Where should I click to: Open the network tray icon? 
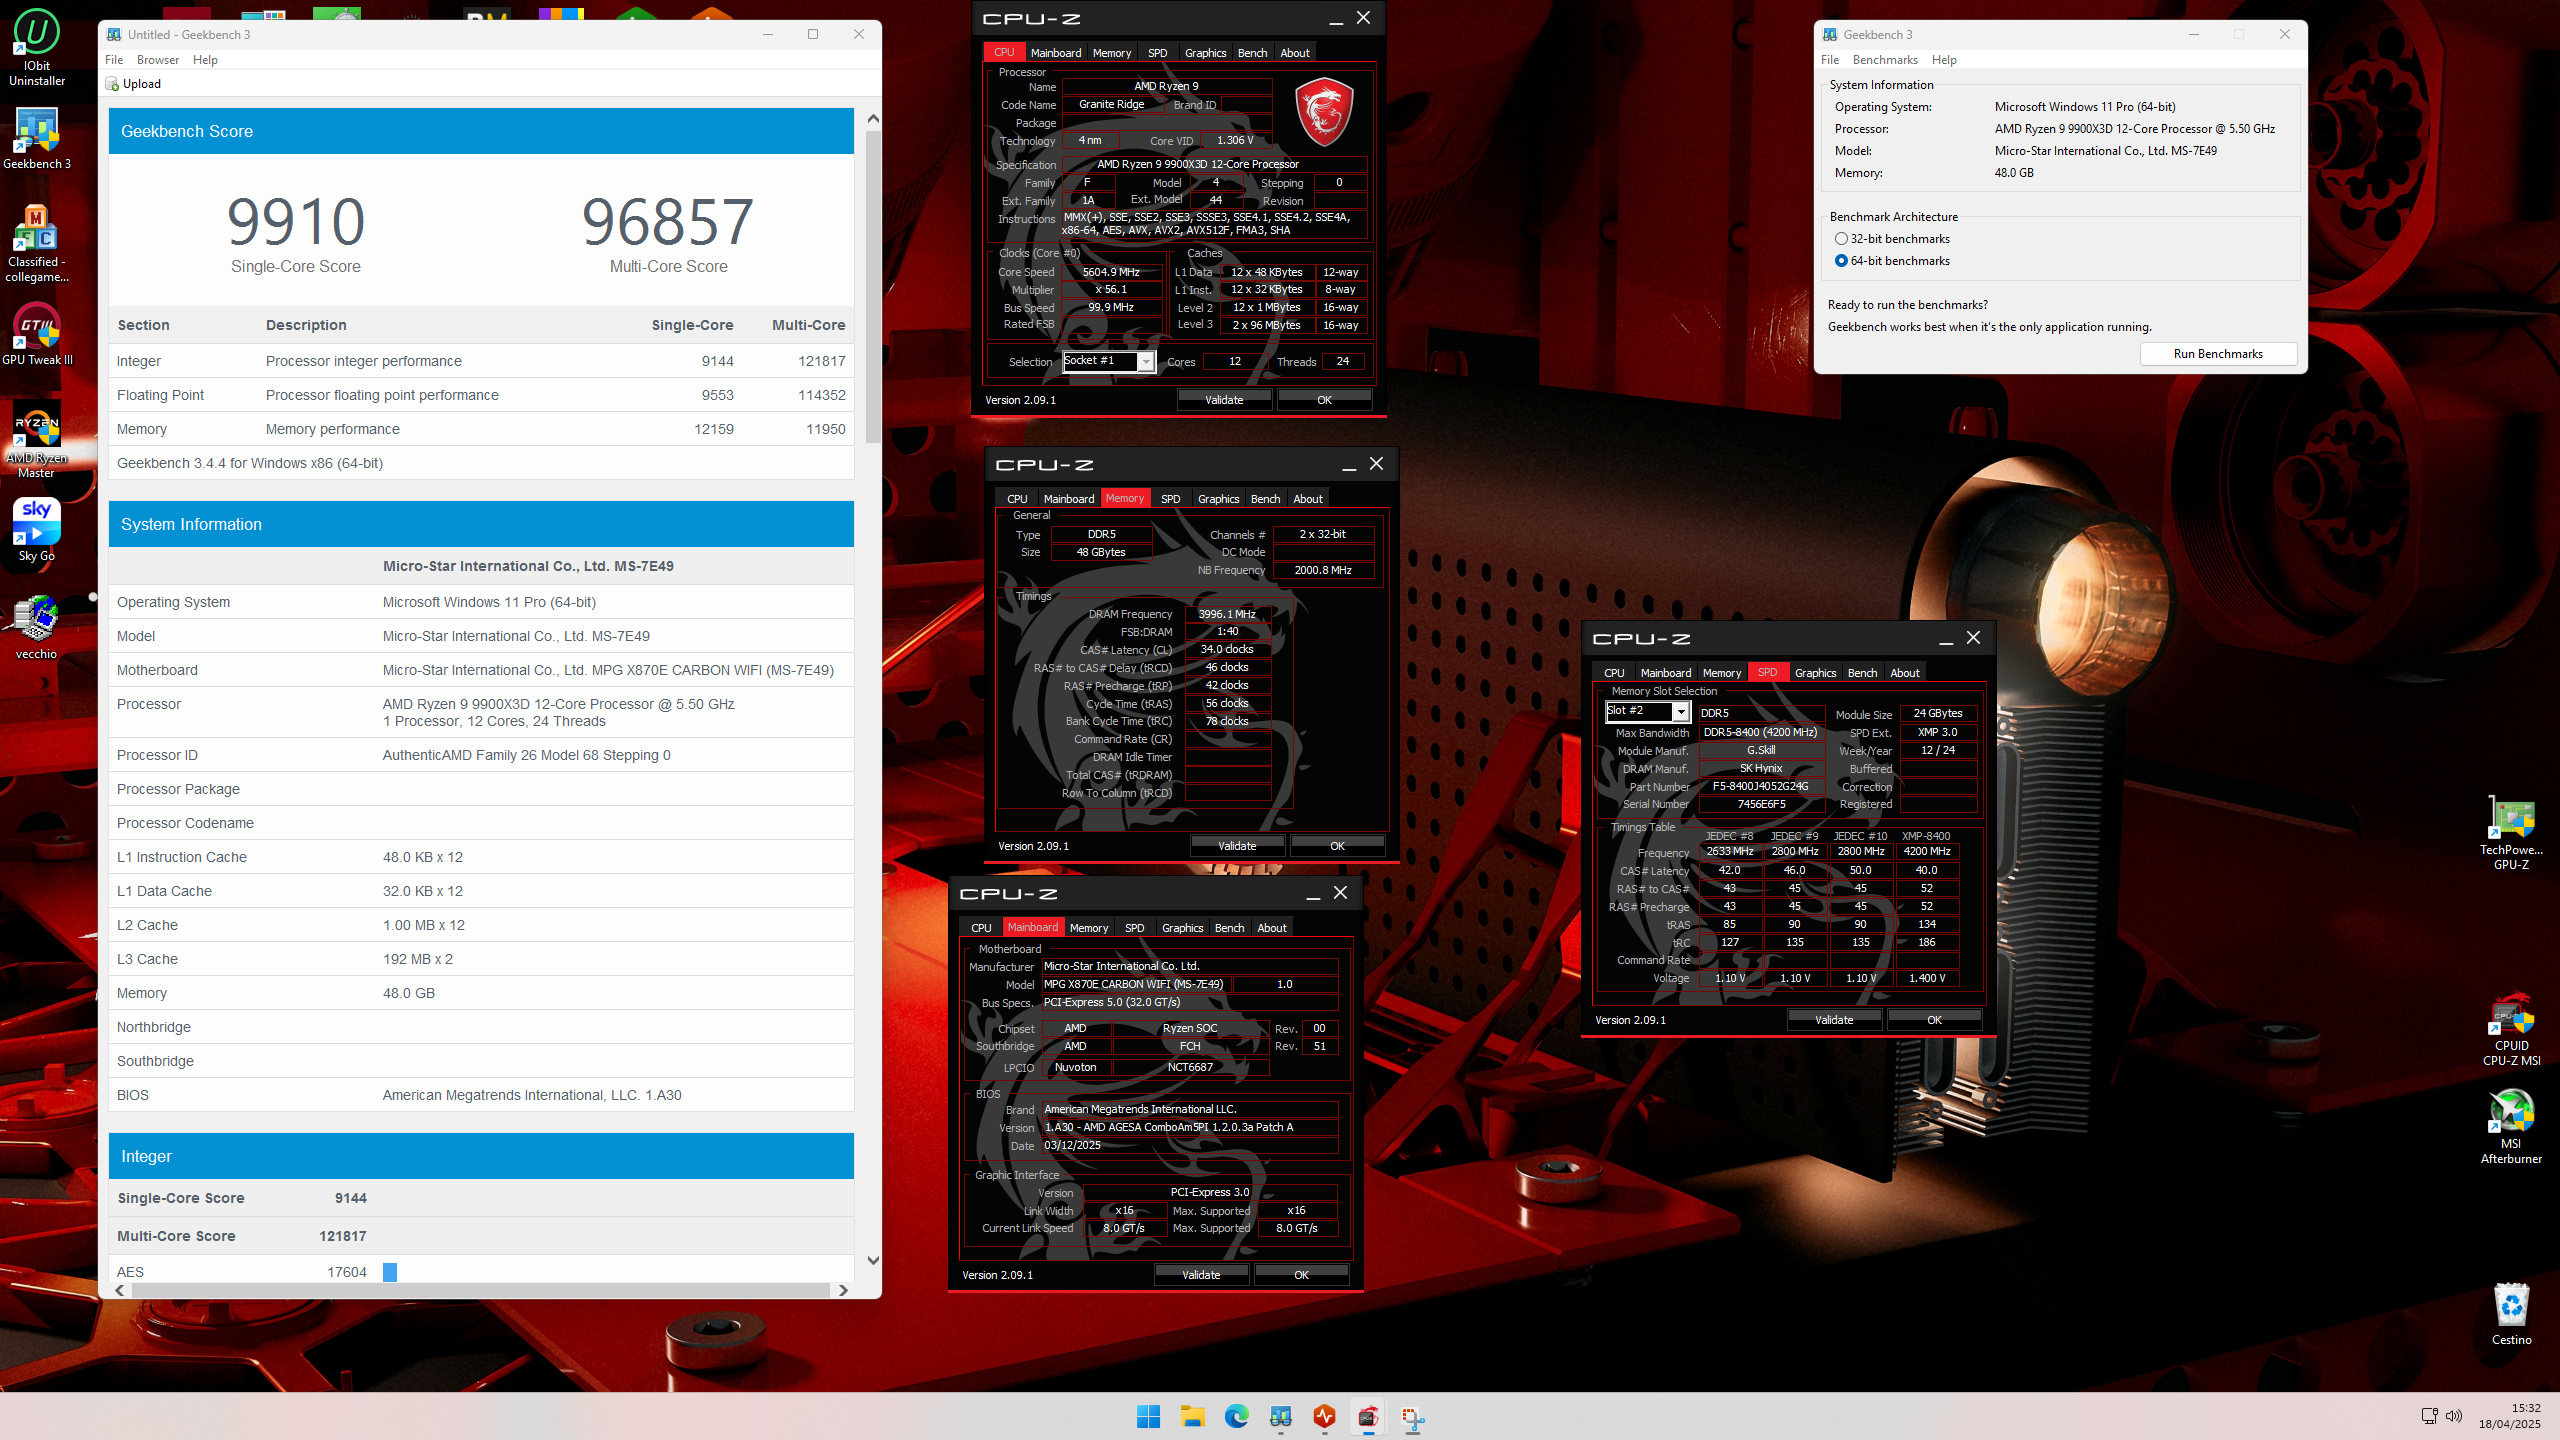coord(2429,1415)
